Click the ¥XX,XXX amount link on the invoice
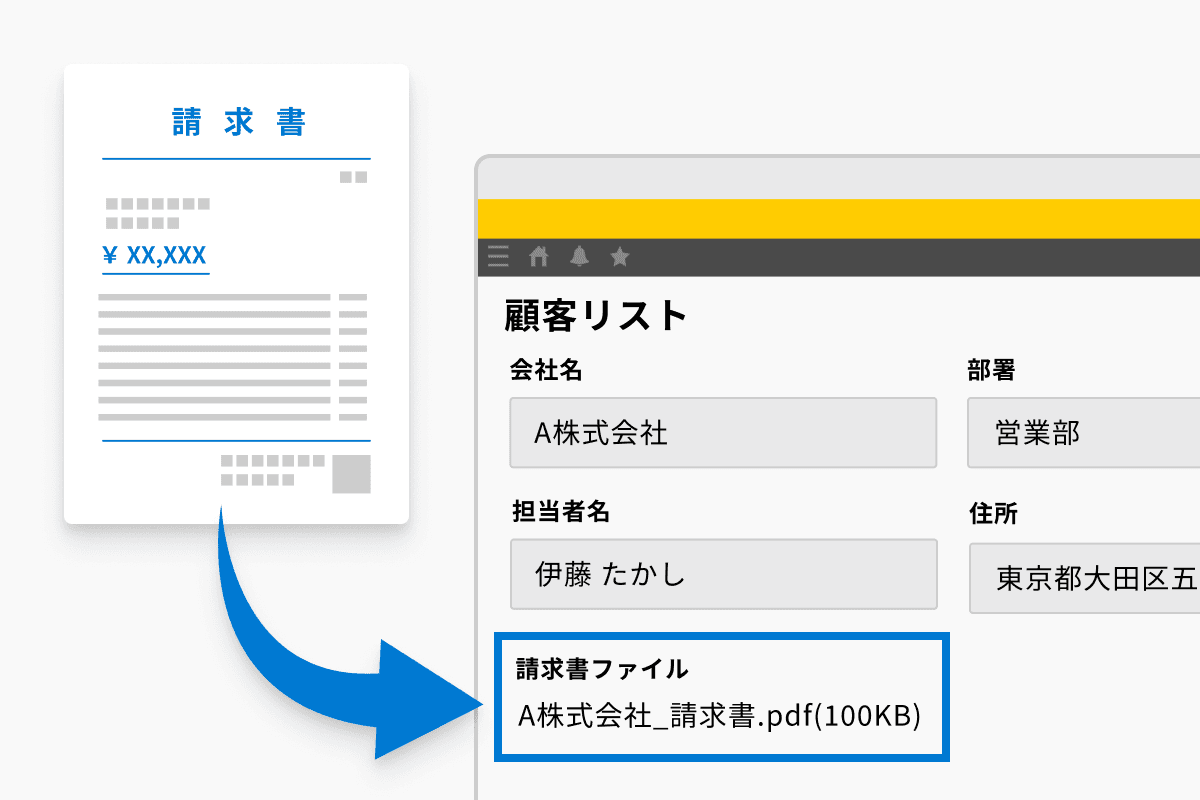The height and width of the screenshot is (800, 1200). pos(155,253)
